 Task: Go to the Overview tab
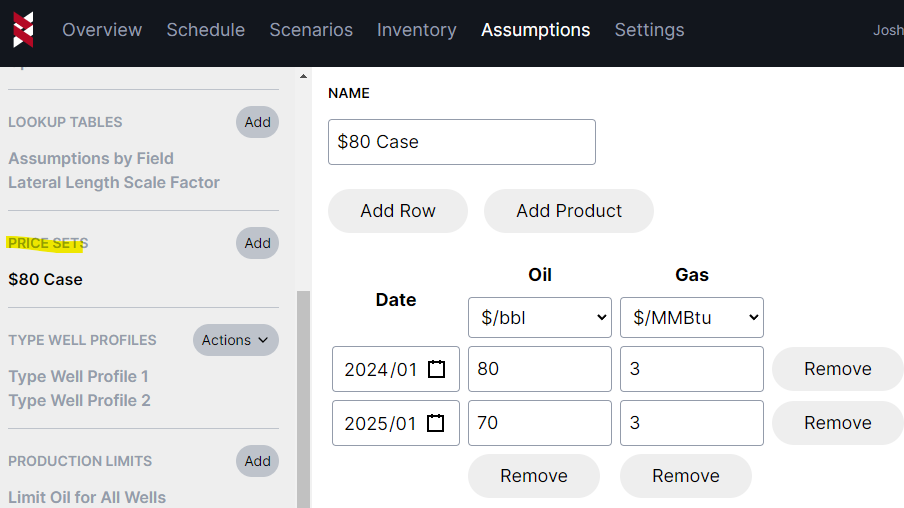pos(102,30)
